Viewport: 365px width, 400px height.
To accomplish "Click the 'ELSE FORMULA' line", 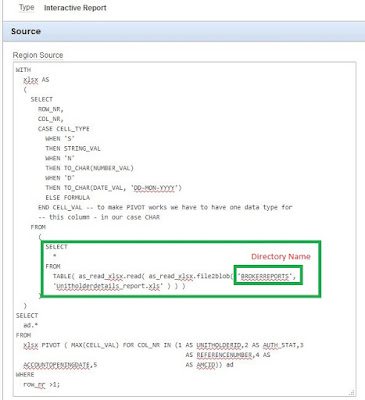I will click(x=68, y=198).
